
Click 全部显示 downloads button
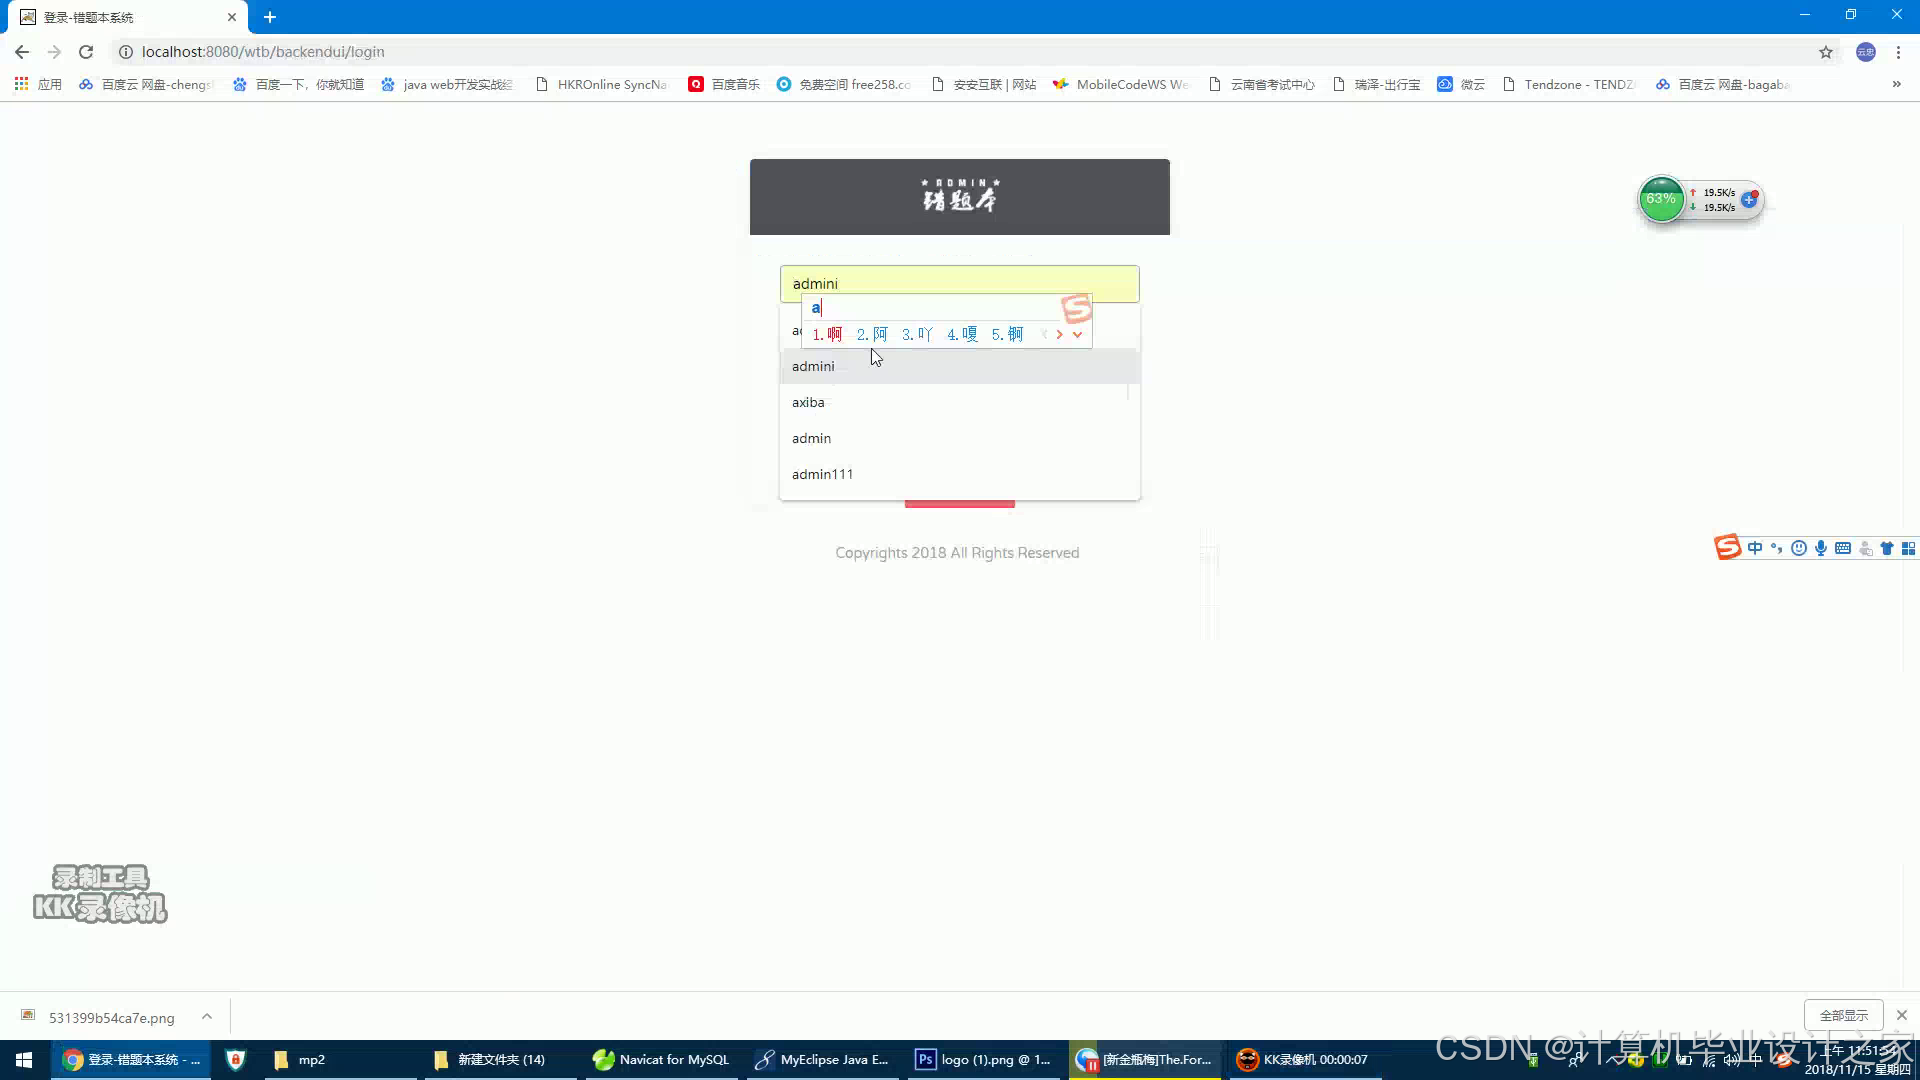(1843, 1015)
